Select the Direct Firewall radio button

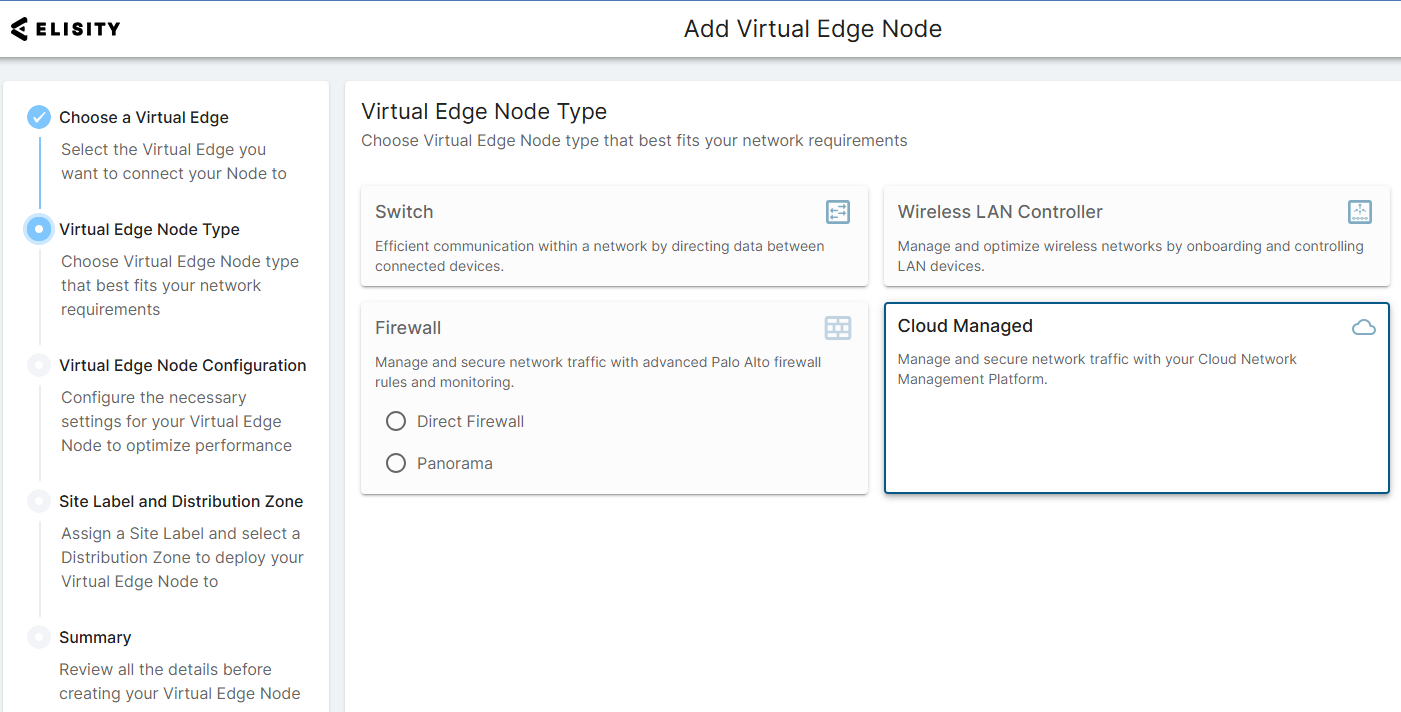[x=396, y=421]
